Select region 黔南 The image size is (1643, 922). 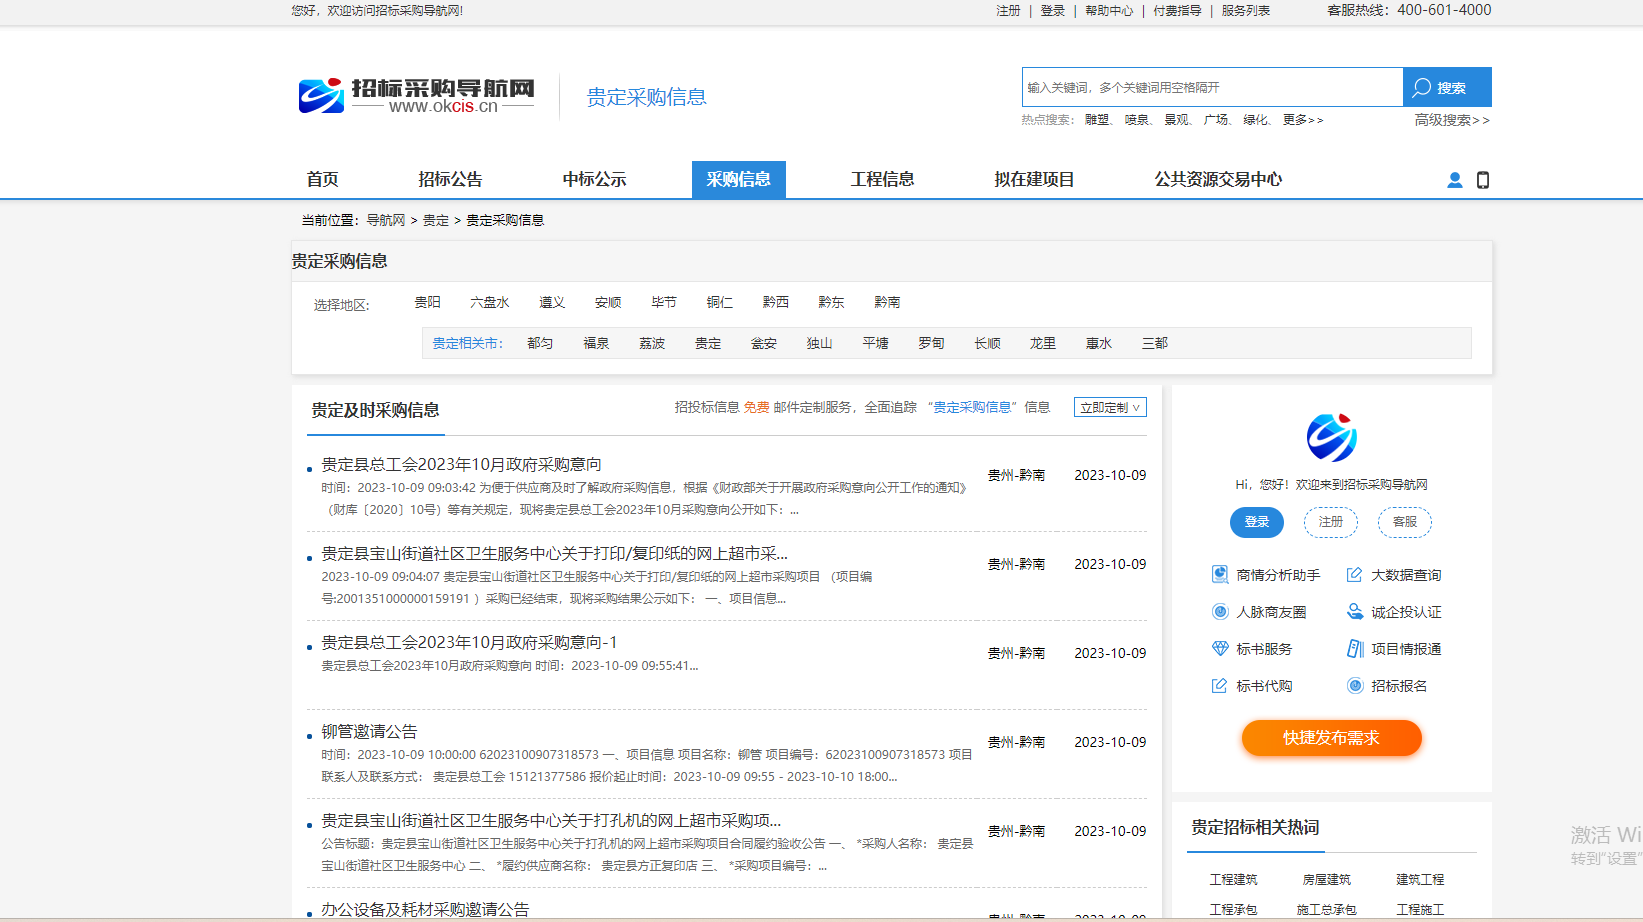point(887,302)
